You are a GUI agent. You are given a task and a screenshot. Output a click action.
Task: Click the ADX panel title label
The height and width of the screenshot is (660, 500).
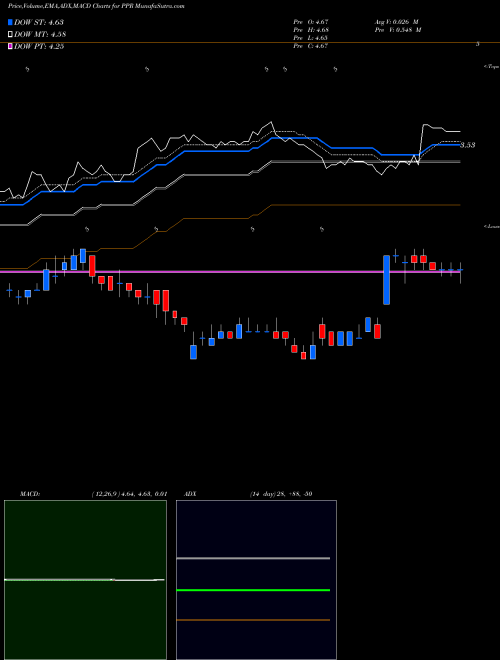190,494
